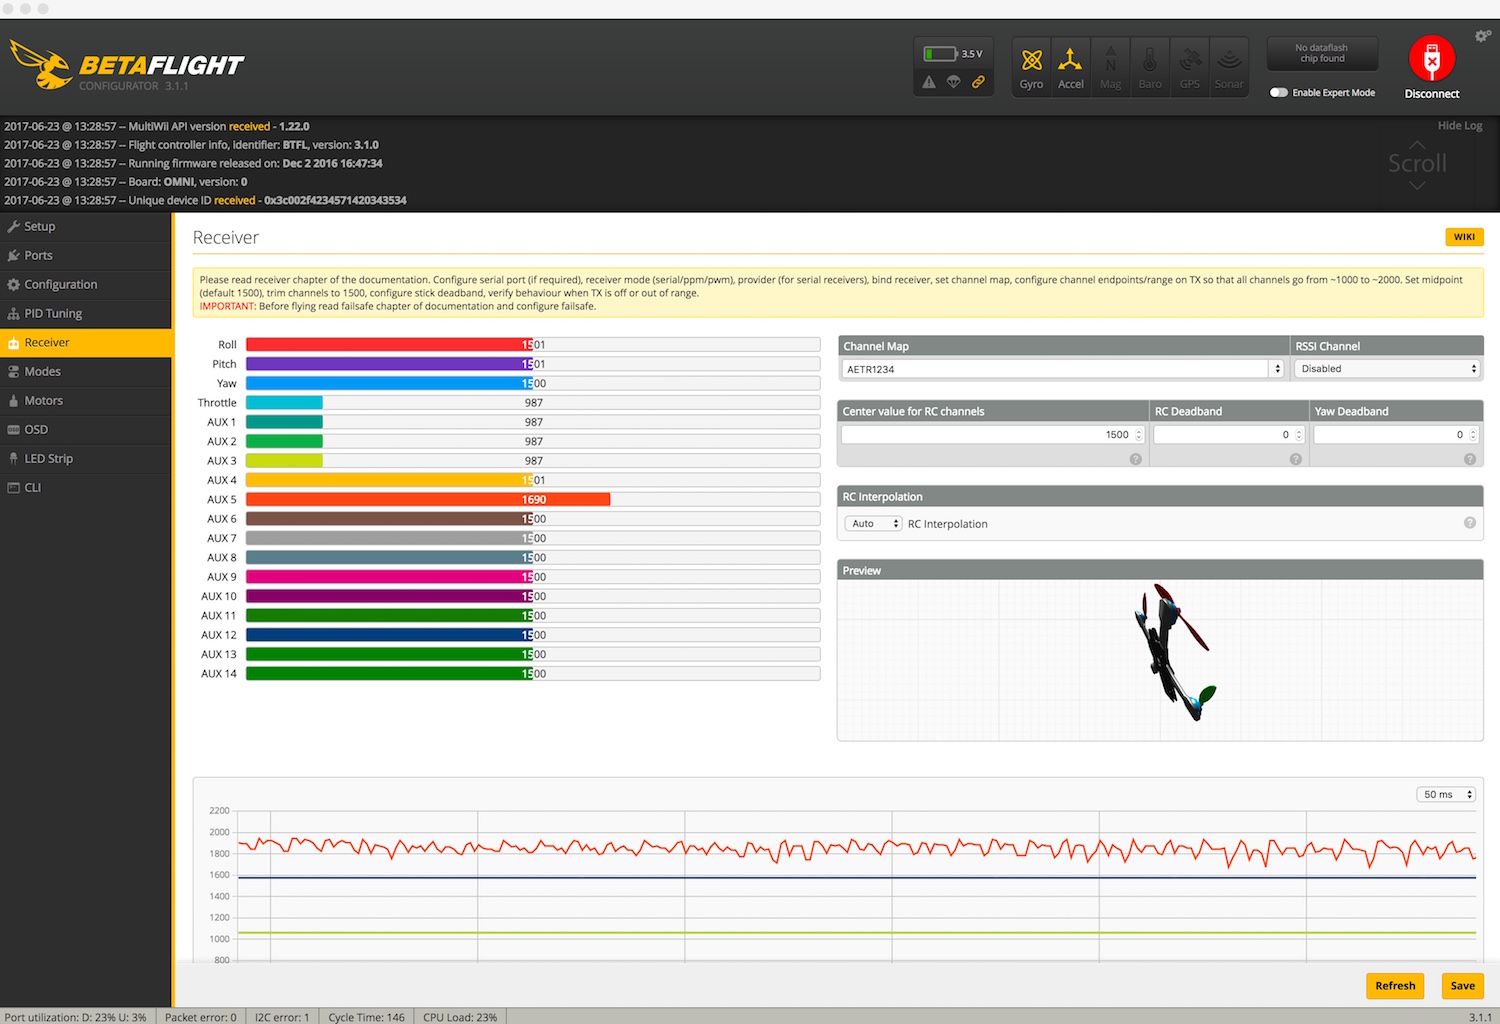Click the link status icon under battery
The height and width of the screenshot is (1024, 1500).
click(x=978, y=82)
